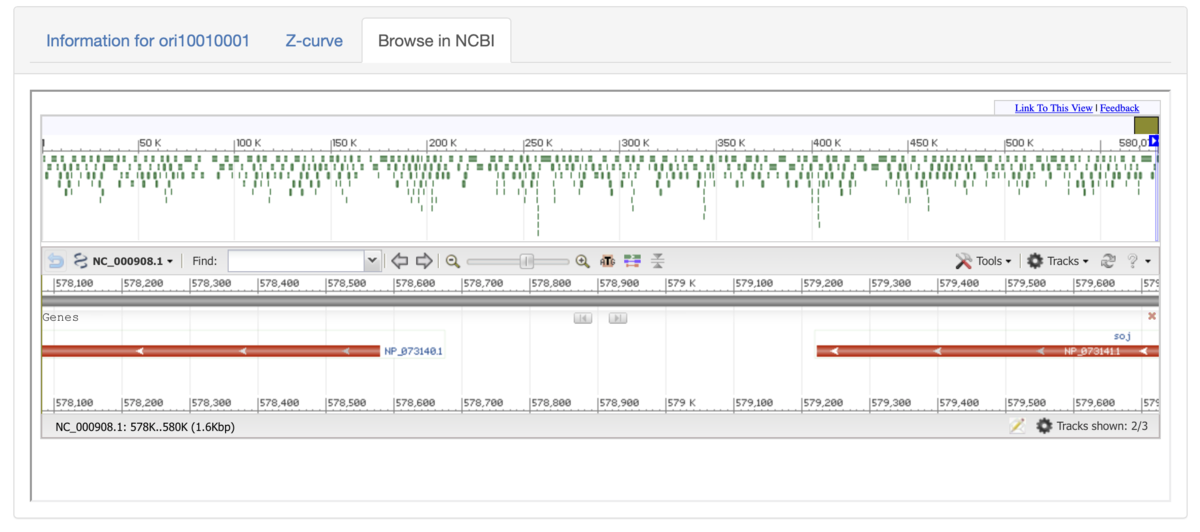The width and height of the screenshot is (1200, 532).
Task: Click the 579 K label on top ruler
Action: tap(682, 284)
